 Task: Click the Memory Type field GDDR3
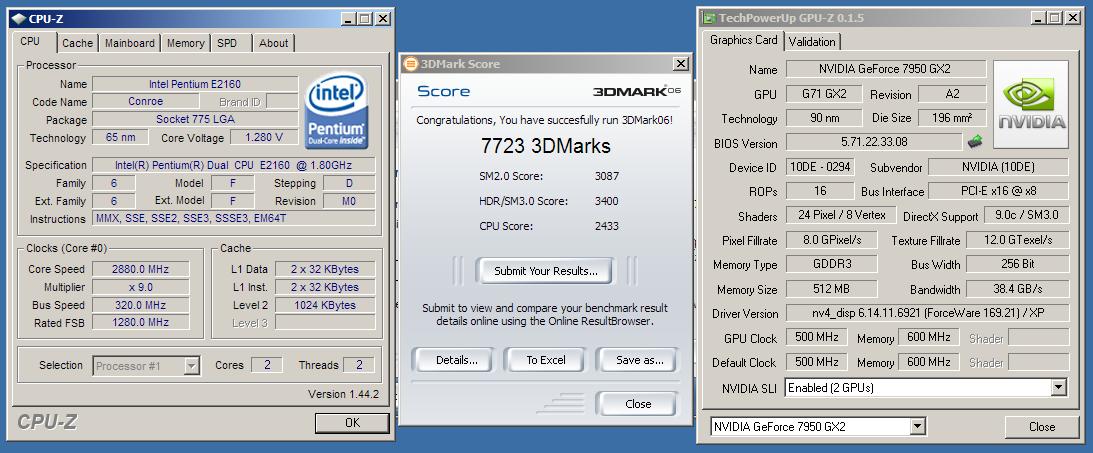pyautogui.click(x=832, y=265)
